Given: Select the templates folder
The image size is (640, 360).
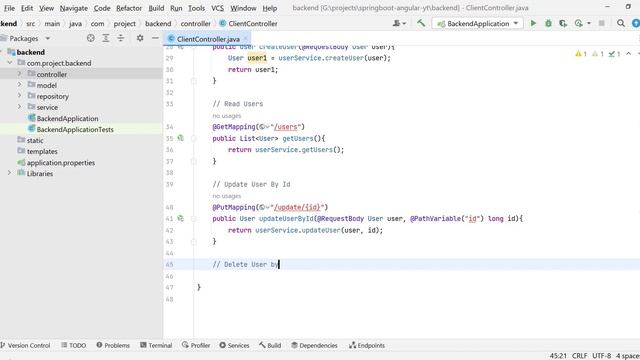Looking at the screenshot, I should pyautogui.click(x=42, y=151).
